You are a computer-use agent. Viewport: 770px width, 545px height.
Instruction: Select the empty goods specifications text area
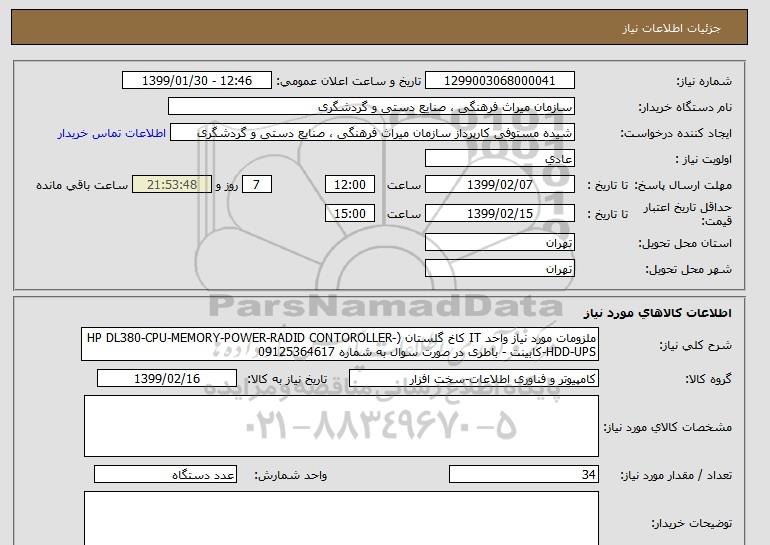[341, 426]
